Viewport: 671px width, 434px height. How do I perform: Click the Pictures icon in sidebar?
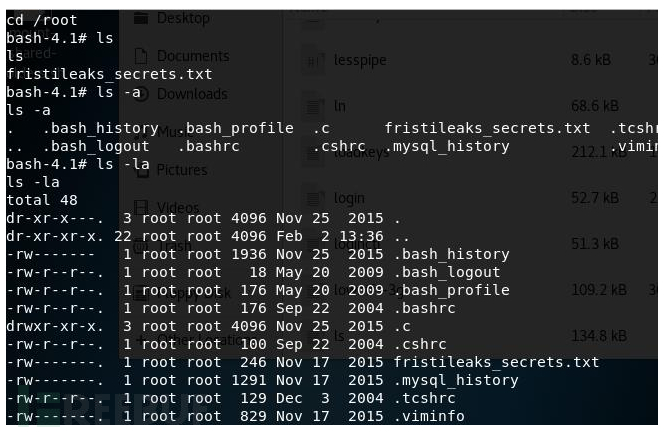pos(141,170)
